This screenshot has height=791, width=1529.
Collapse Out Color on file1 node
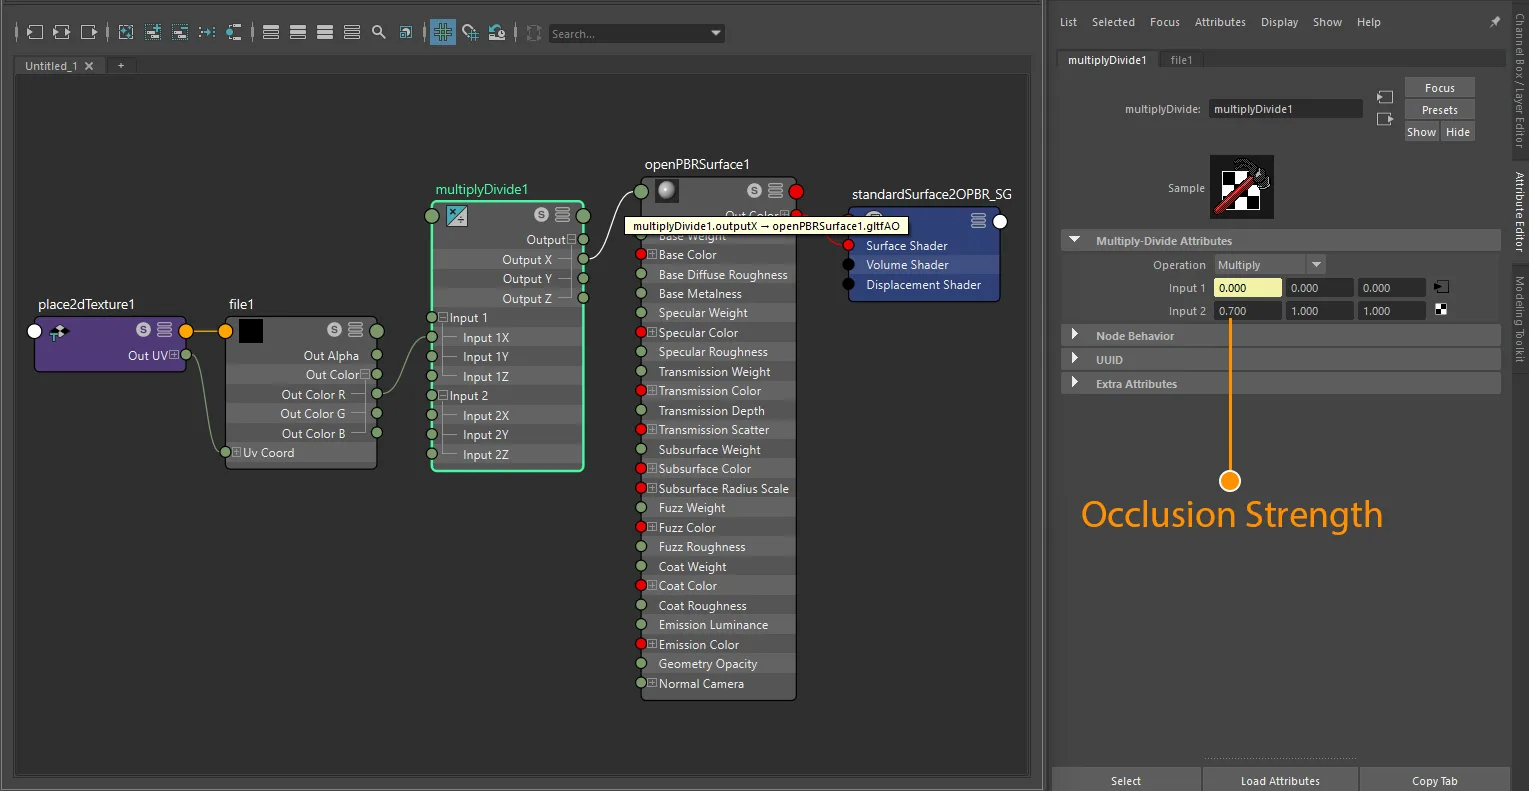[364, 375]
